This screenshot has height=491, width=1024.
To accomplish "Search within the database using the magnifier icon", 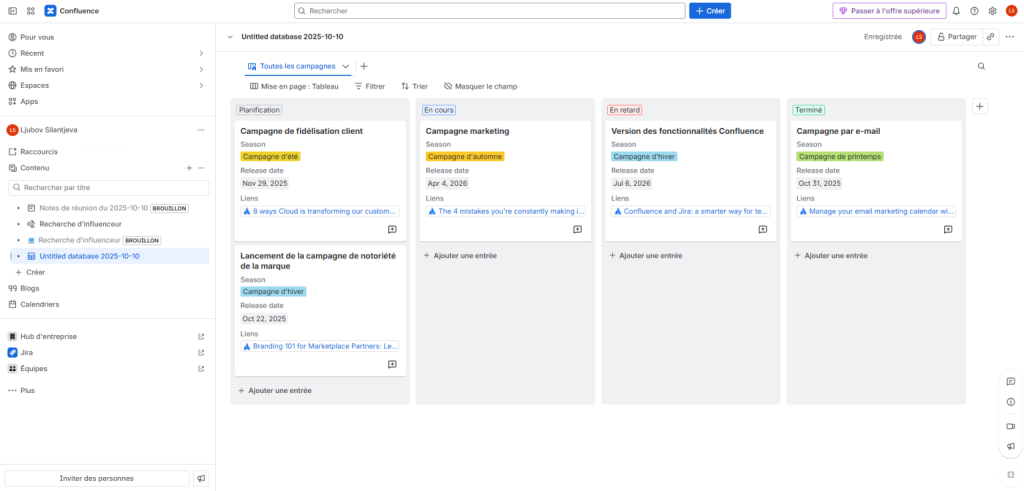I will coord(981,66).
